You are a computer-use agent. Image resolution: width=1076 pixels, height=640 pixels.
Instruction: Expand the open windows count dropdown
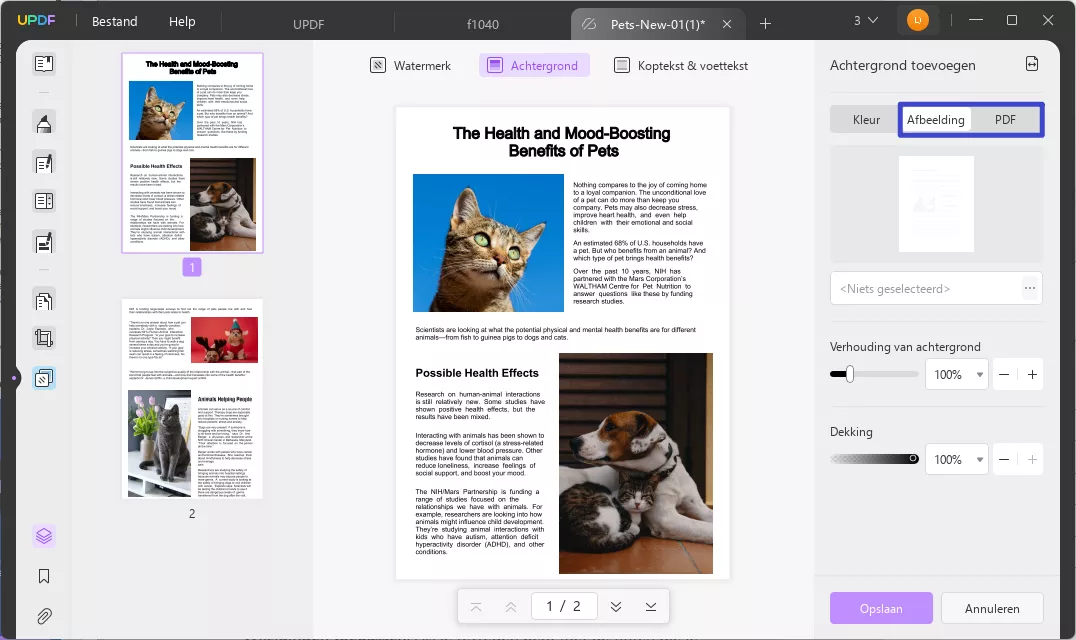[865, 21]
